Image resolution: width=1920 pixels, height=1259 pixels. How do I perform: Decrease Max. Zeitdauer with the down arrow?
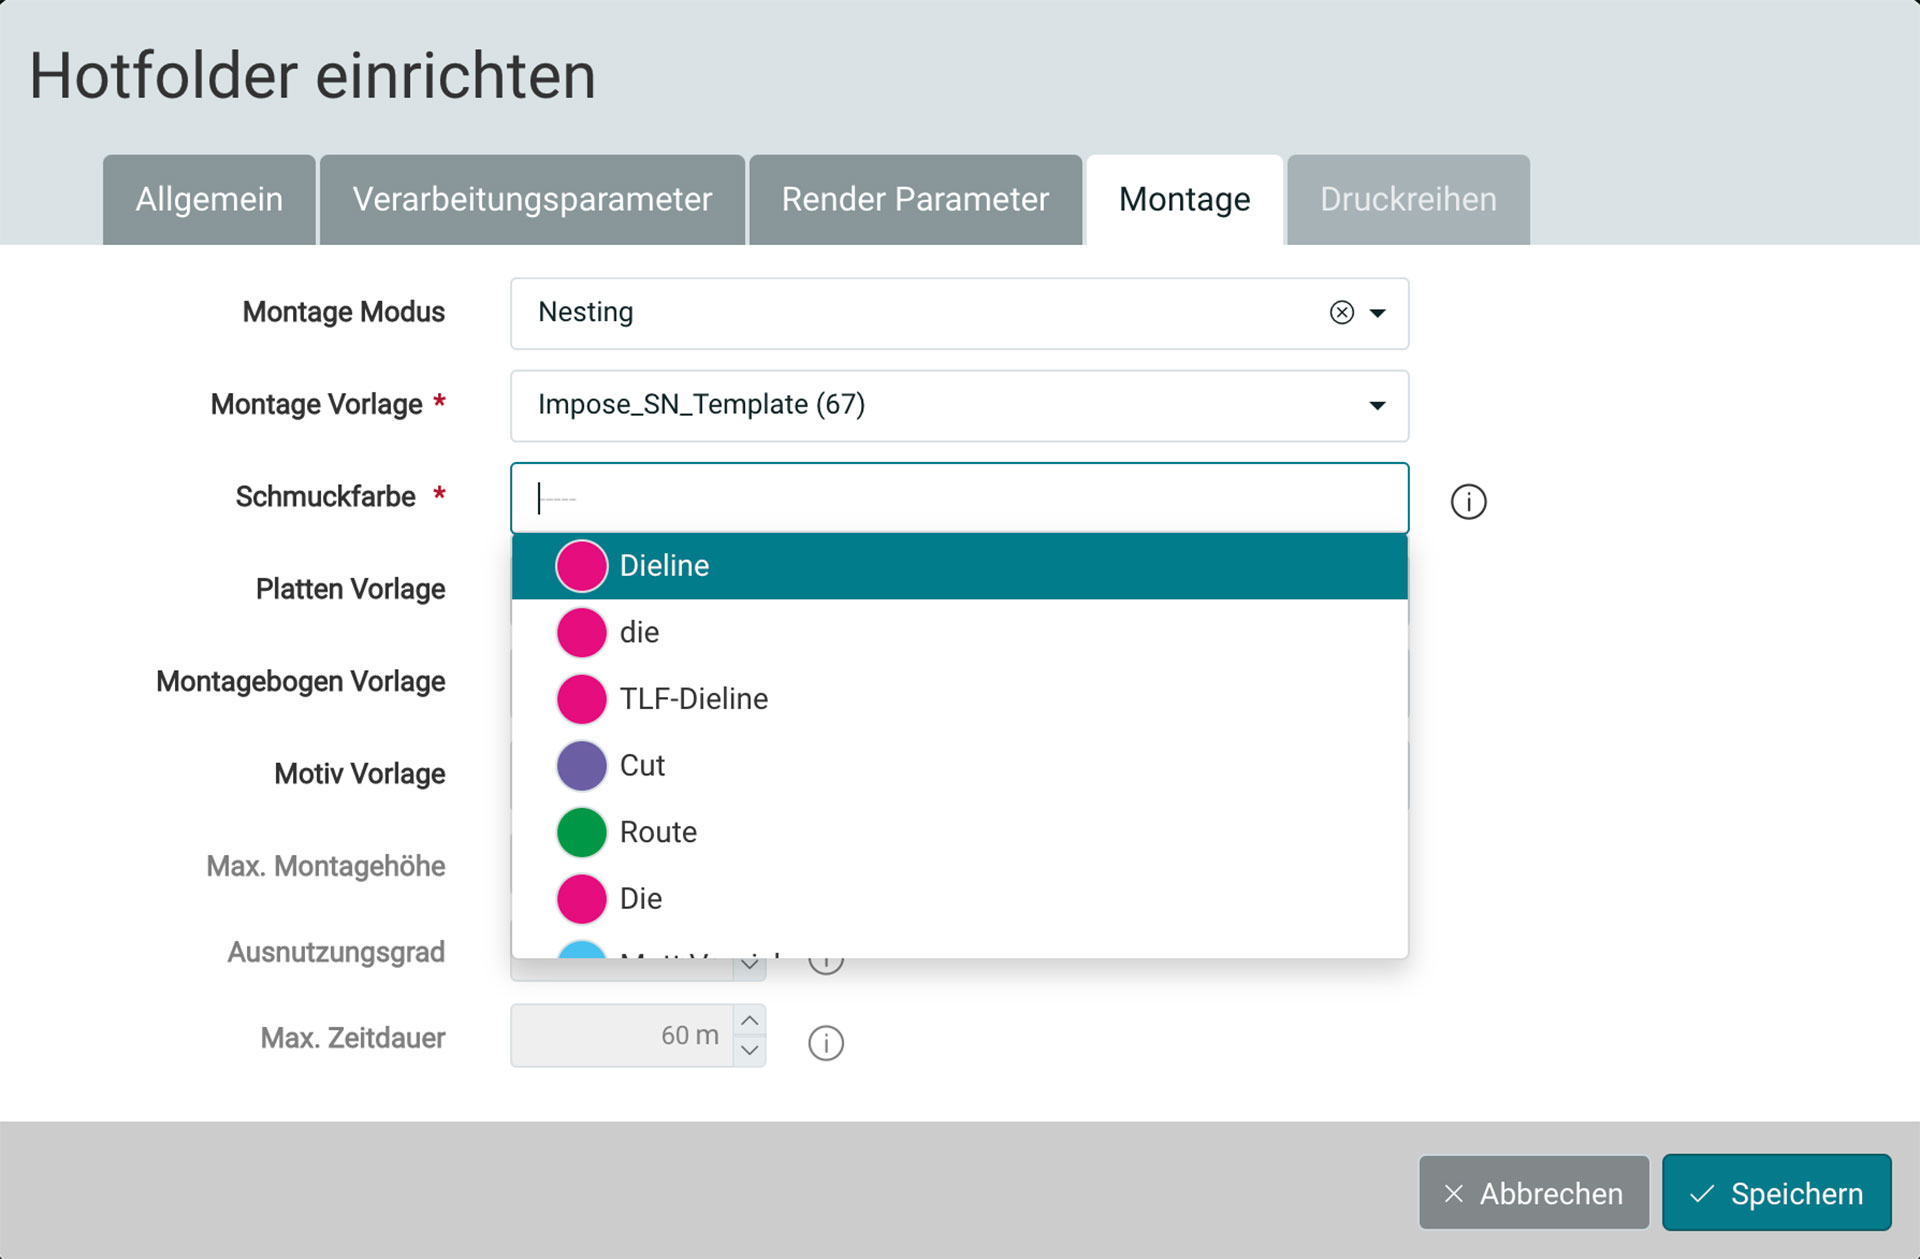(749, 1051)
